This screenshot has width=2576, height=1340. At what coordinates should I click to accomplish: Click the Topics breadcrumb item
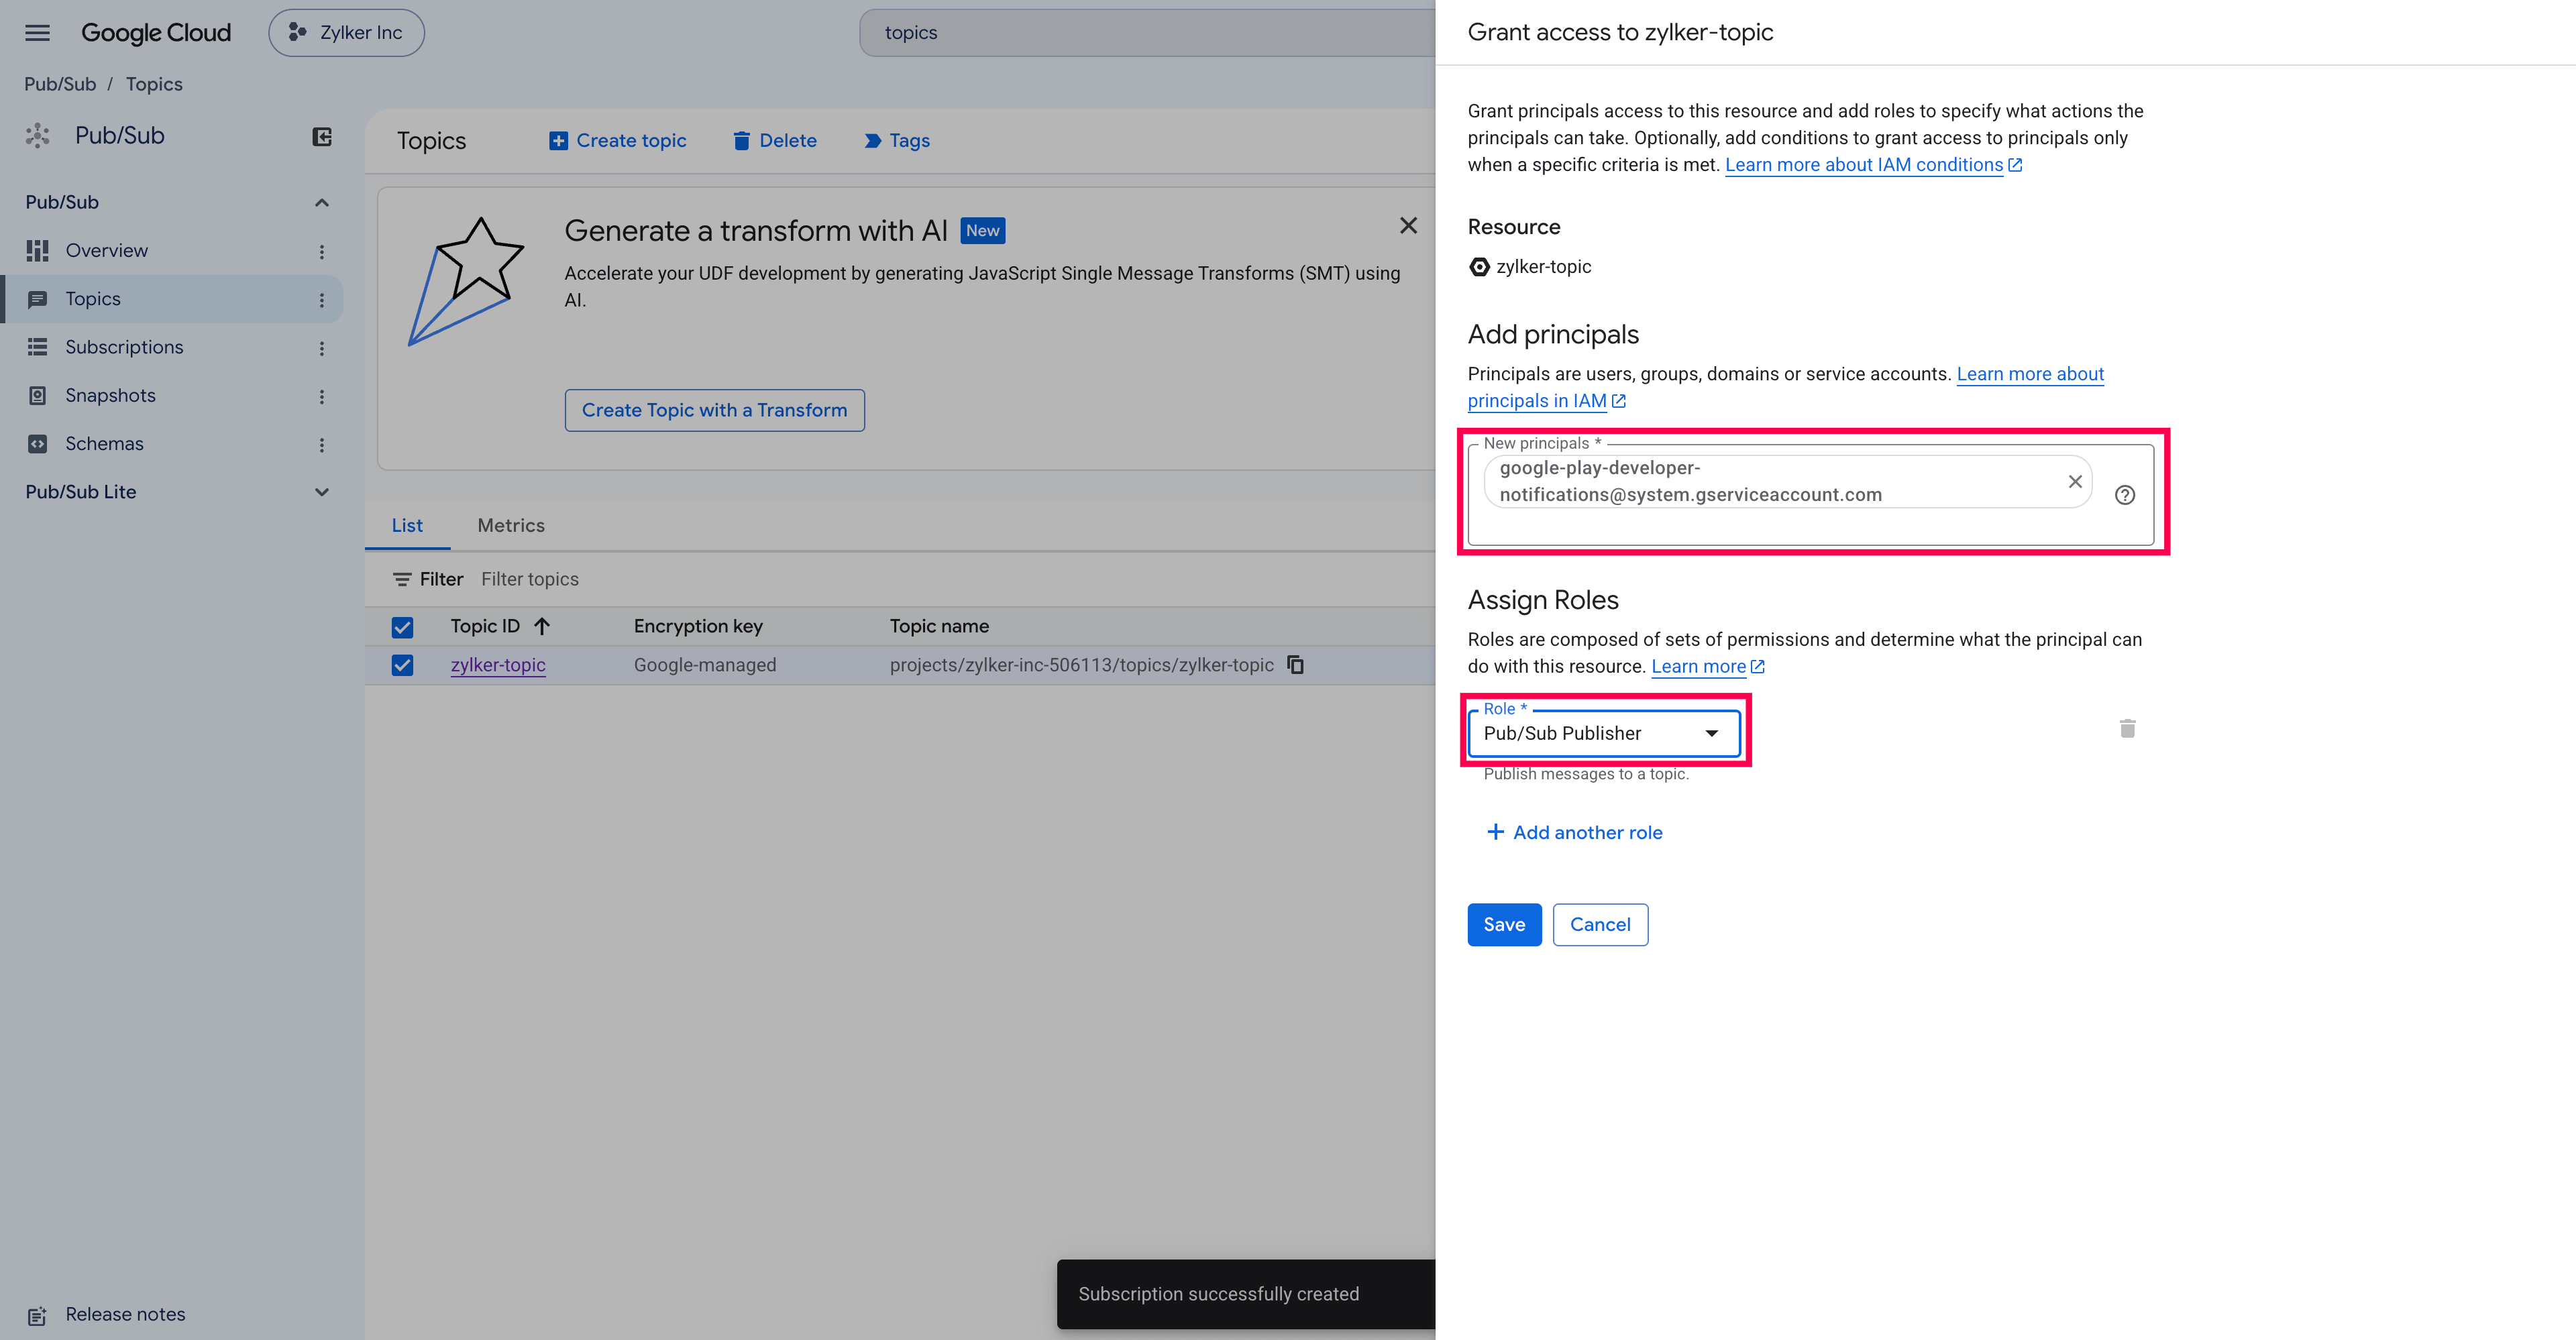tap(154, 84)
